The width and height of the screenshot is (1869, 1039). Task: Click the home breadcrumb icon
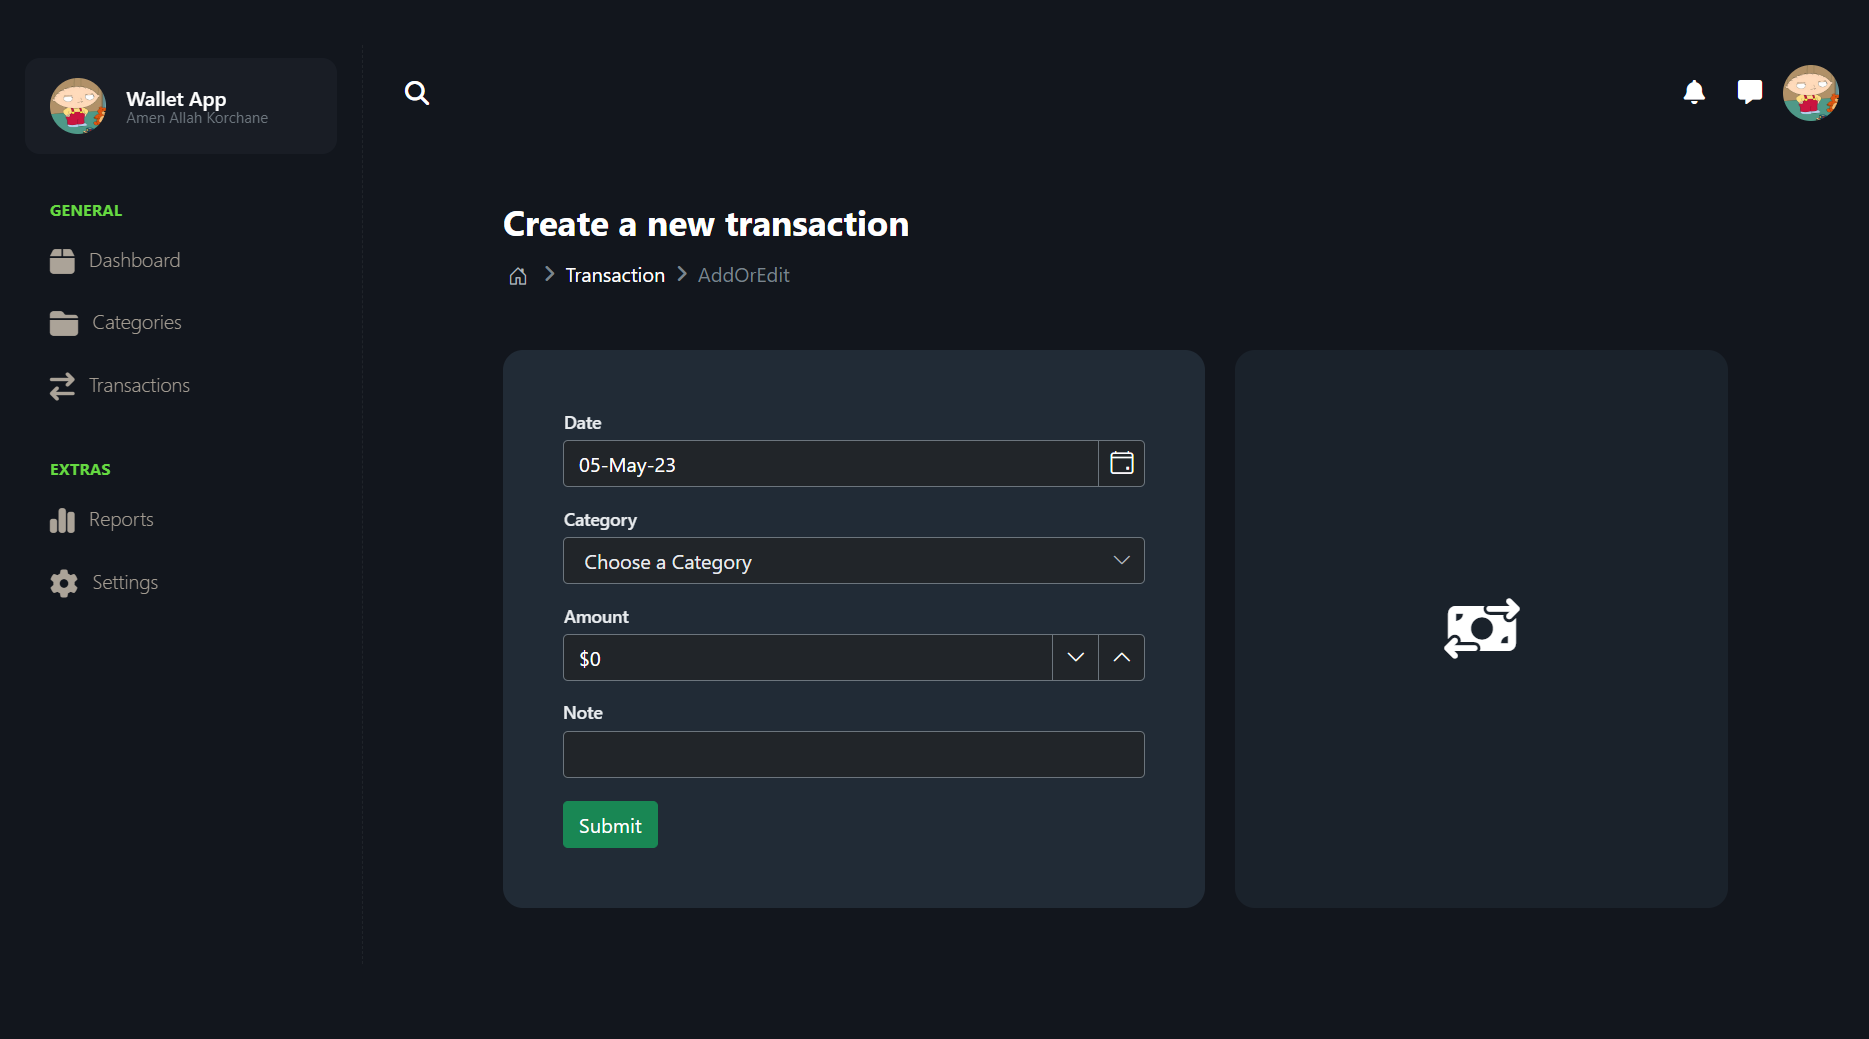517,275
